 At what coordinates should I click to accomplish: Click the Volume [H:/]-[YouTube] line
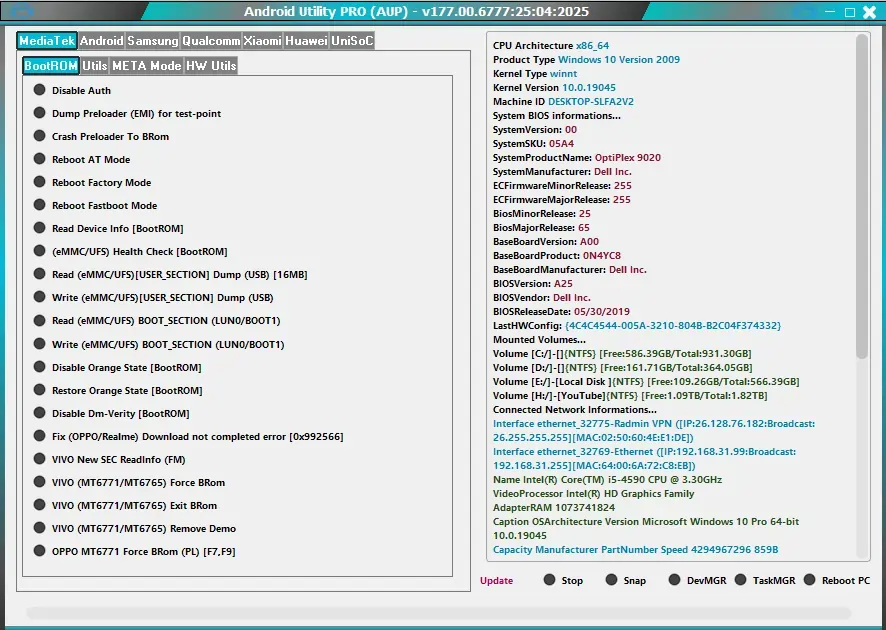click(x=630, y=396)
